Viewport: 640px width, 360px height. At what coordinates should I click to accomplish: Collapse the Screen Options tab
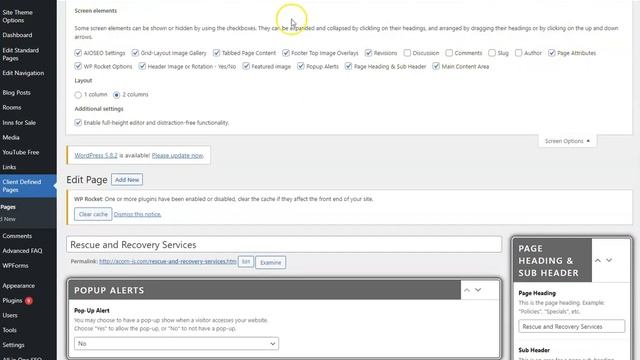coord(567,141)
